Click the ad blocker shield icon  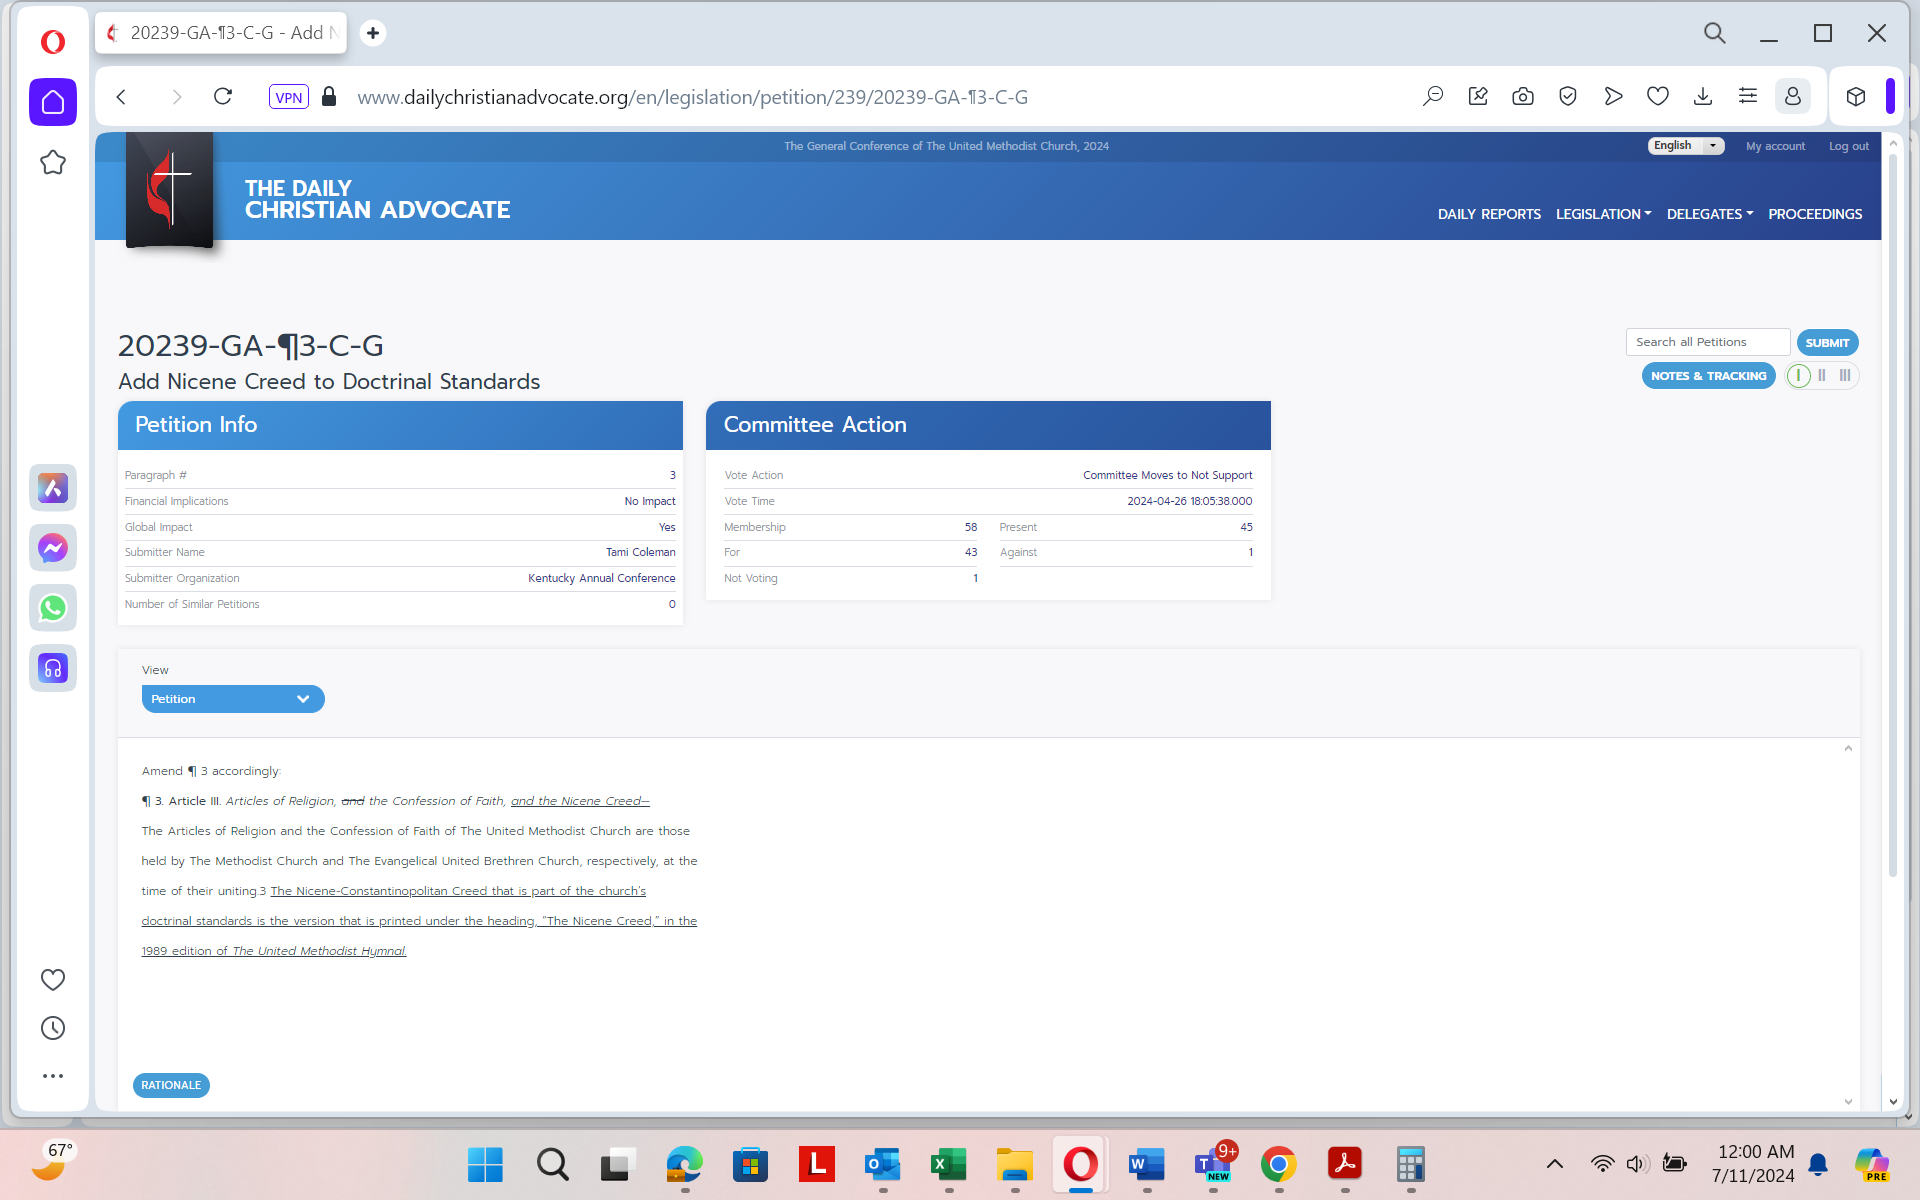click(x=1567, y=97)
